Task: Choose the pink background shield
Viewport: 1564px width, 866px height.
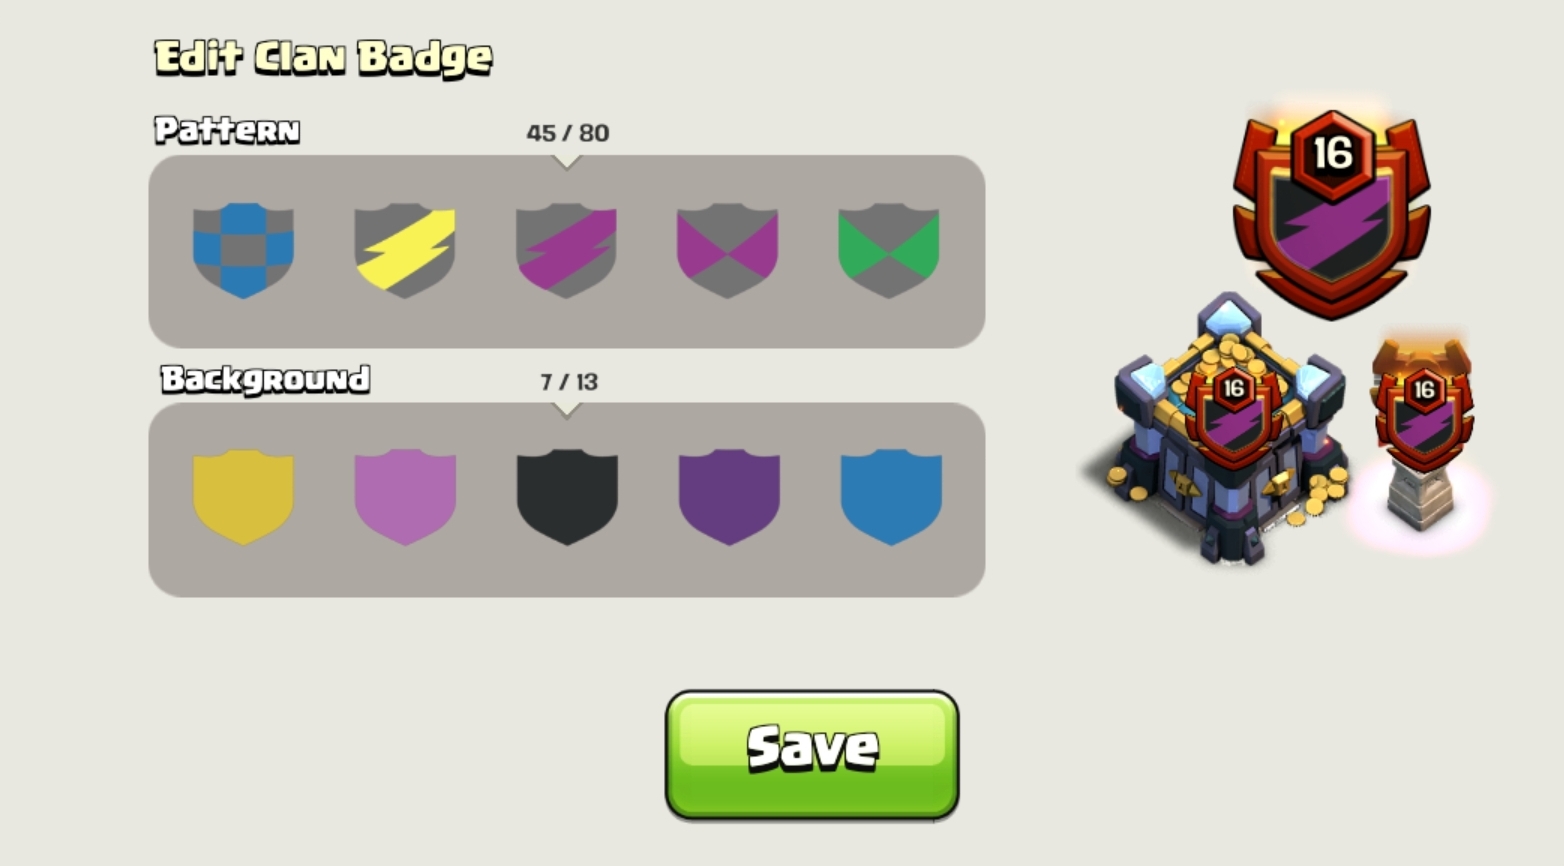Action: pos(405,497)
